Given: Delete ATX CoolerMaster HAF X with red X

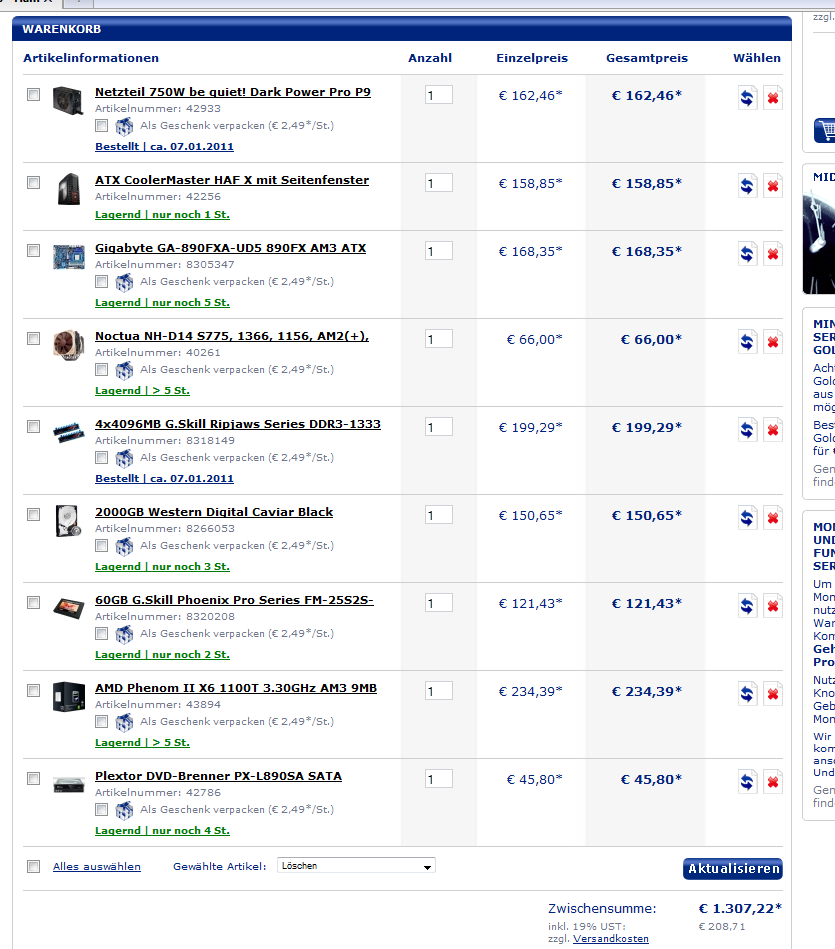Looking at the screenshot, I should click(x=773, y=185).
